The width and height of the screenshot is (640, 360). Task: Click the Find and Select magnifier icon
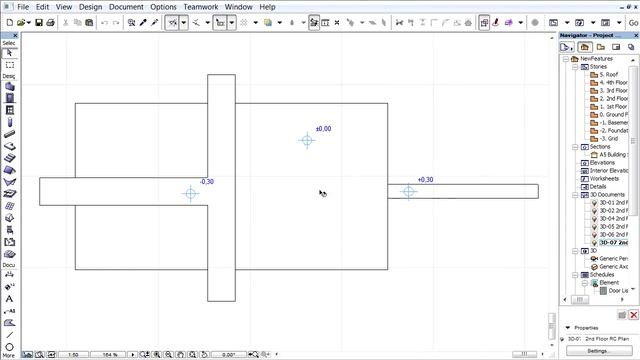(x=131, y=22)
